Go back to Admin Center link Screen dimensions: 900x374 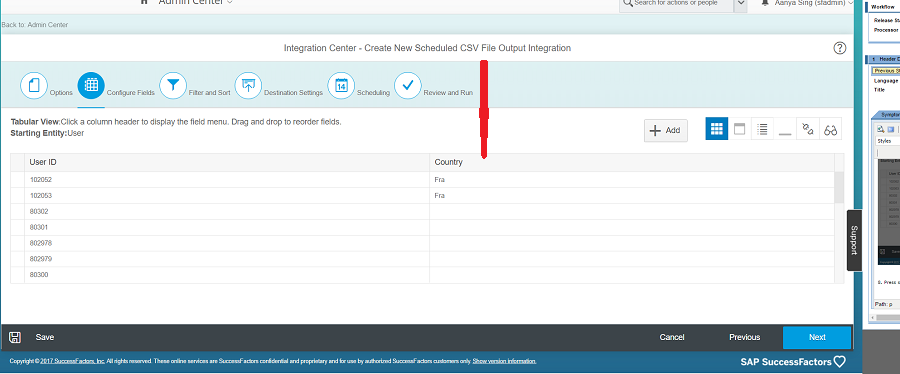(x=35, y=25)
